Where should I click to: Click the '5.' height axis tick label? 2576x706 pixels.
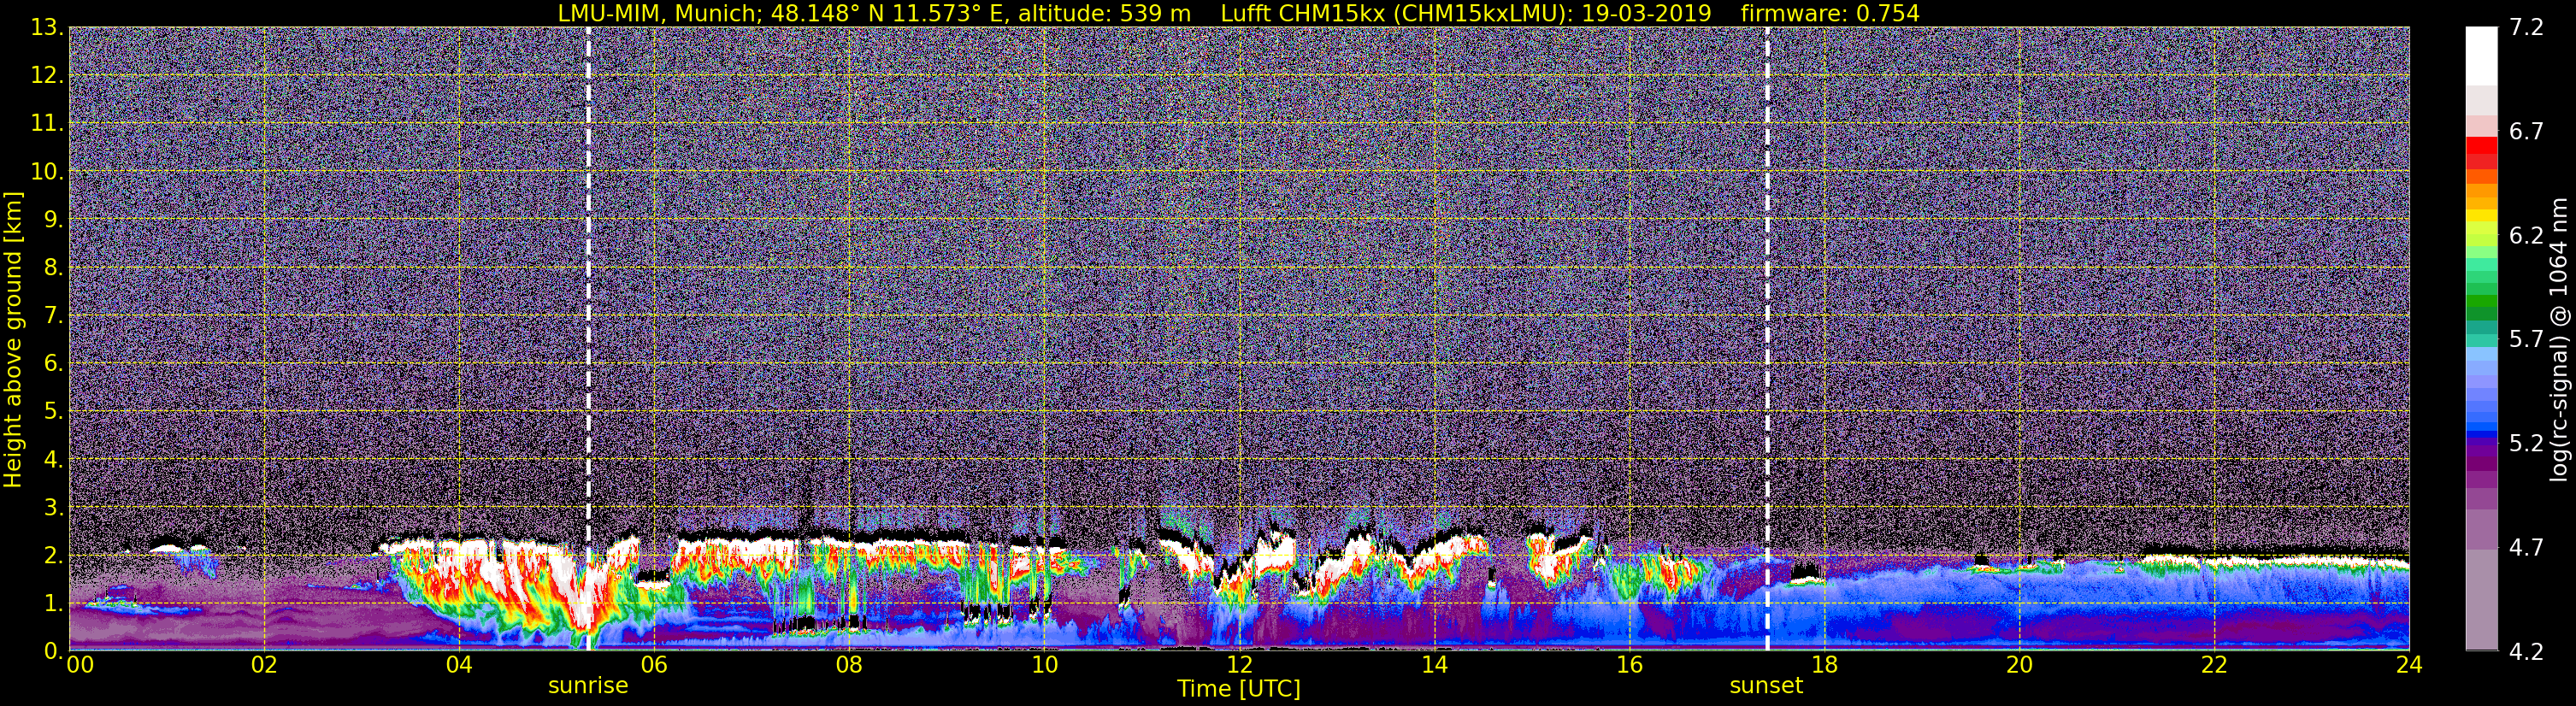click(53, 411)
